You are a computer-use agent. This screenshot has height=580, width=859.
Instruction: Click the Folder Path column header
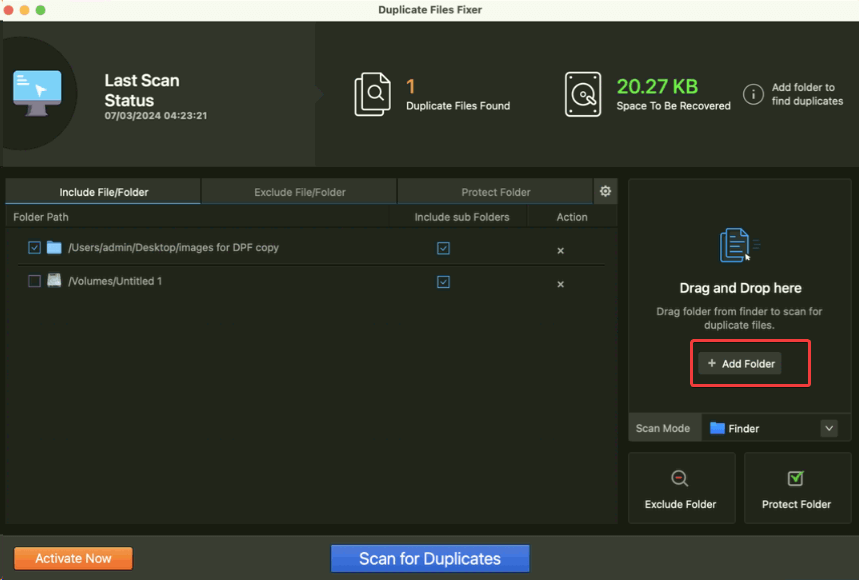click(41, 217)
